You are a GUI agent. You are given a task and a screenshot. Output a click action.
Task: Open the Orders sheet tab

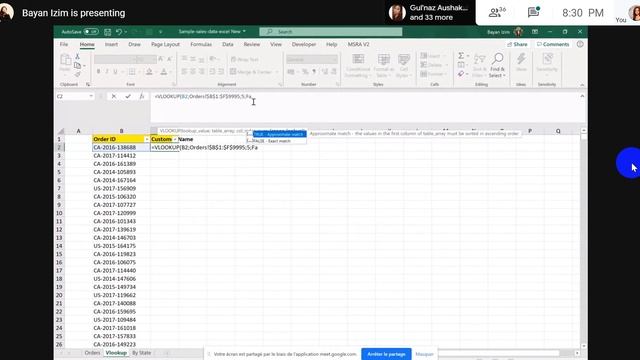[x=92, y=353]
